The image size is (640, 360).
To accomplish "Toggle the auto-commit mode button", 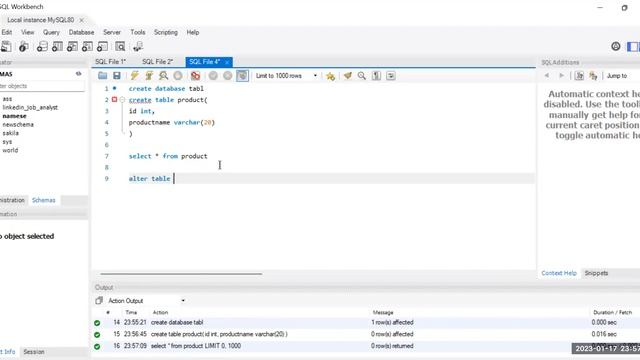I will [242, 76].
